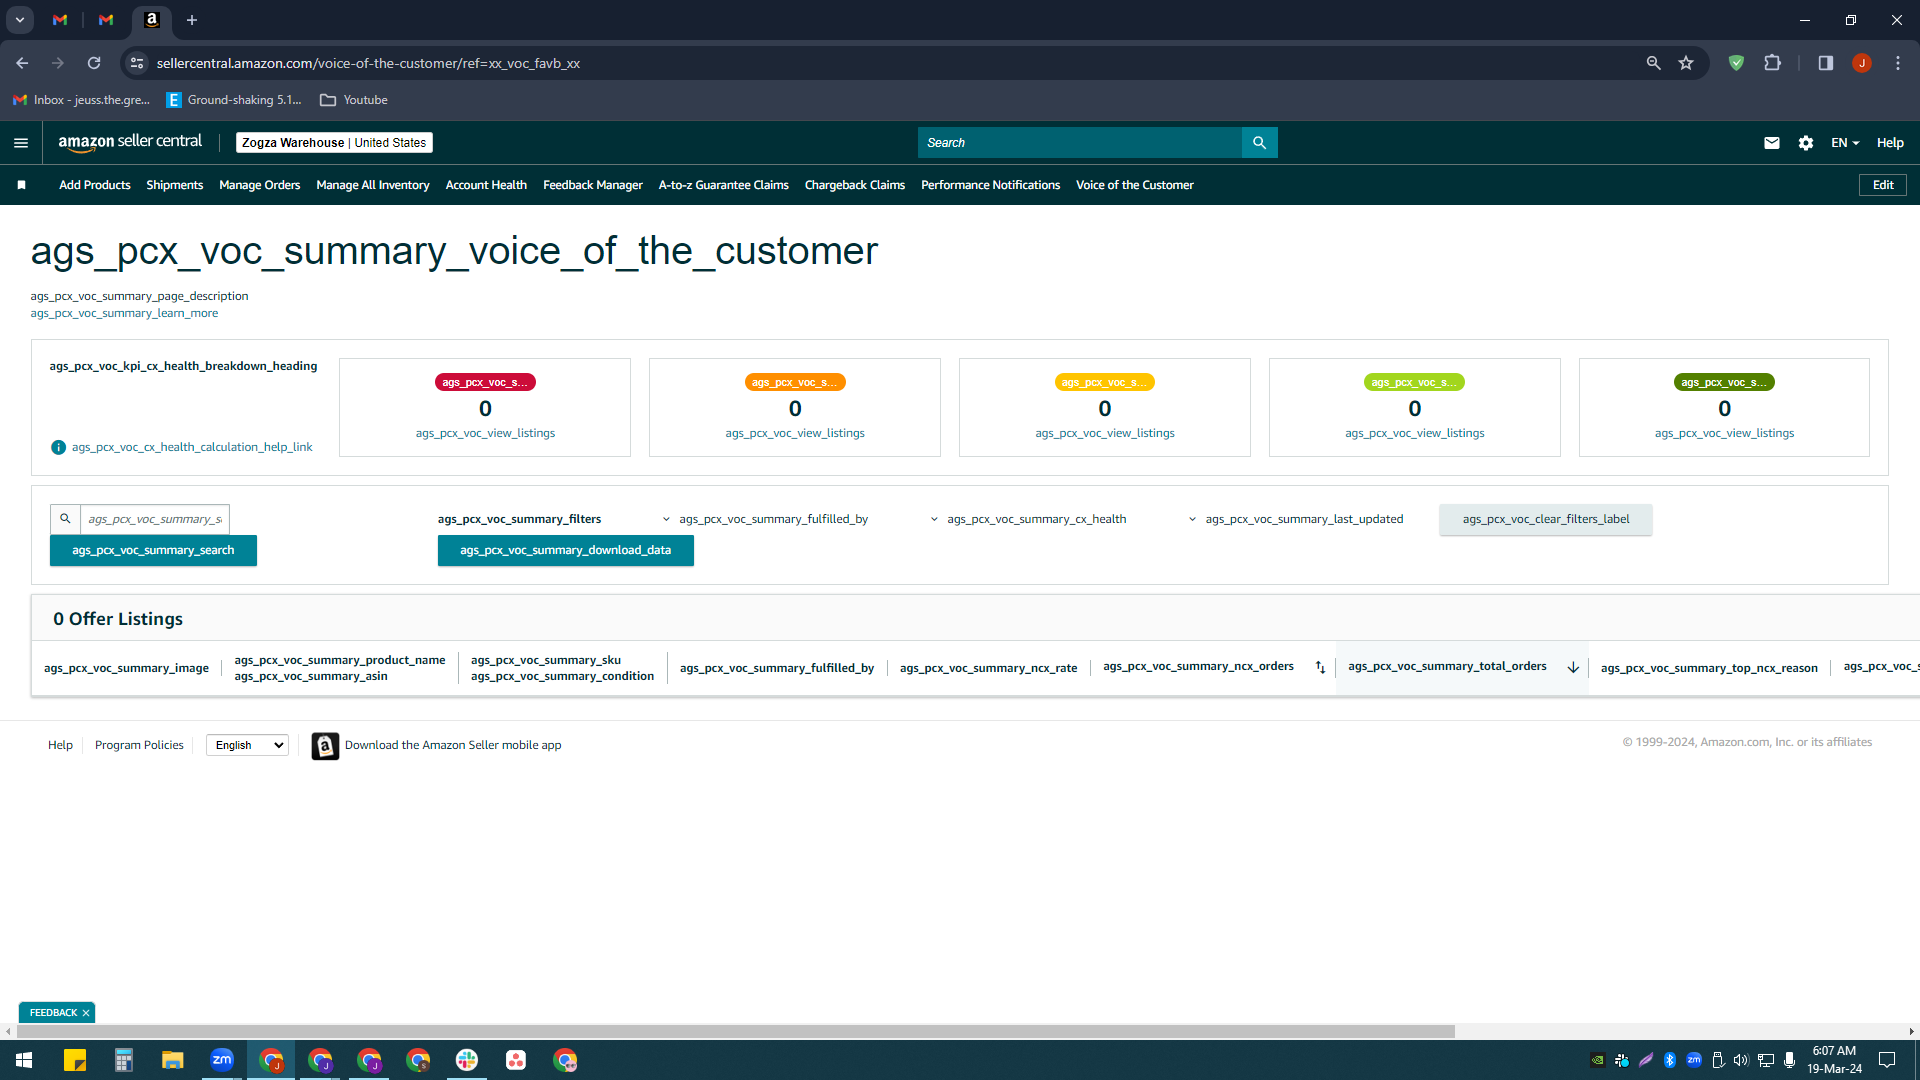Close the FEEDBACK tab with X
The image size is (1920, 1080).
(x=86, y=1013)
